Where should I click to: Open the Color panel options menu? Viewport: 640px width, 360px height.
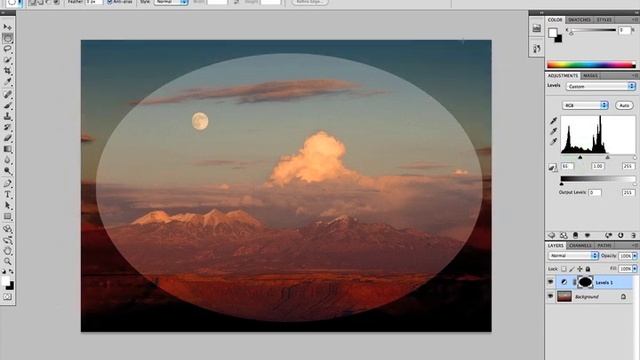click(x=635, y=20)
